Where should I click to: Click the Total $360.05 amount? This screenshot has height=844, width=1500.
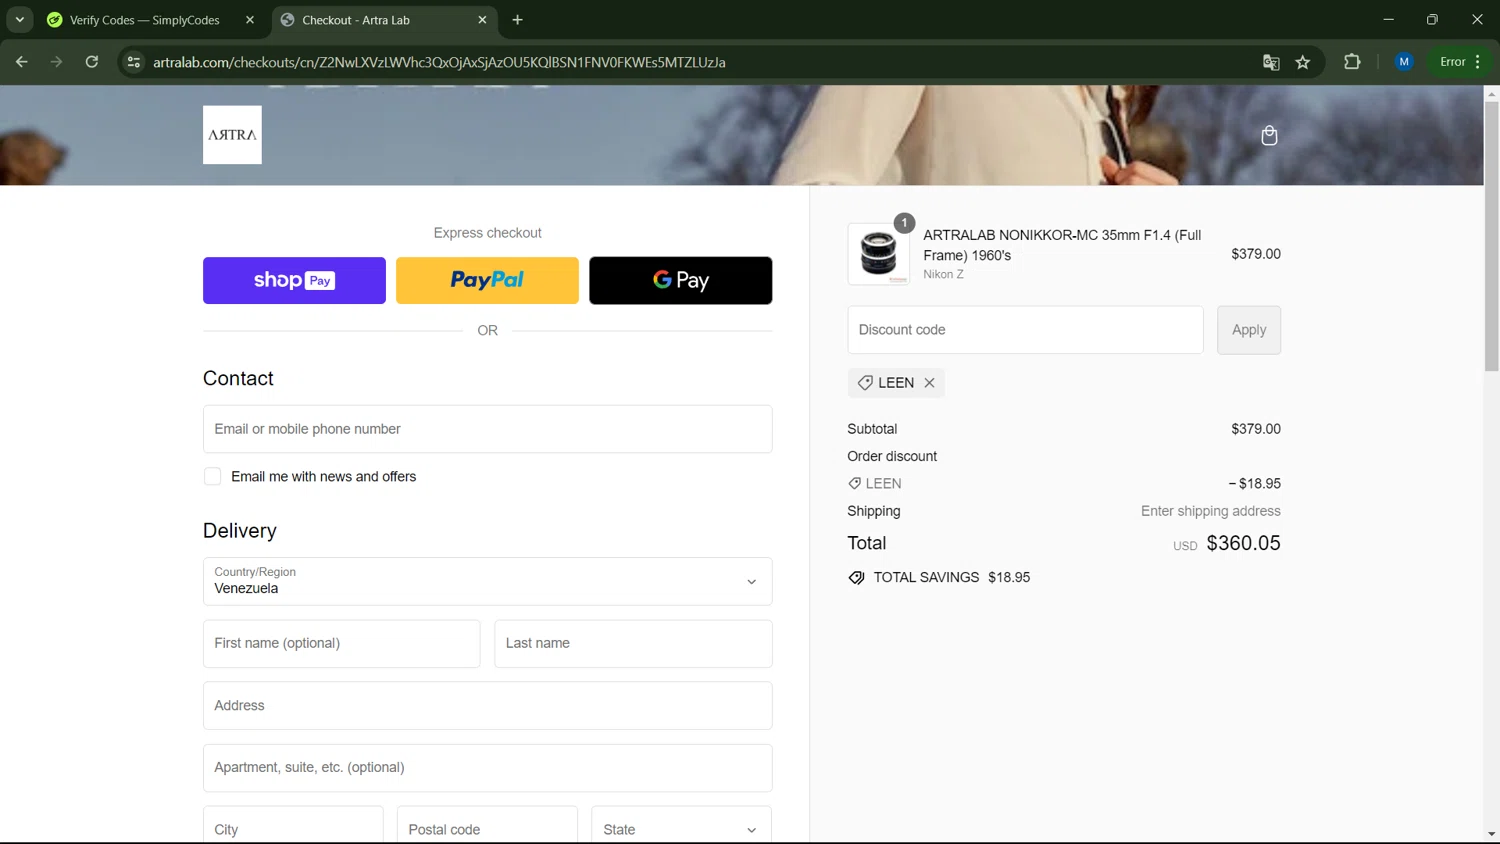pos(1243,543)
